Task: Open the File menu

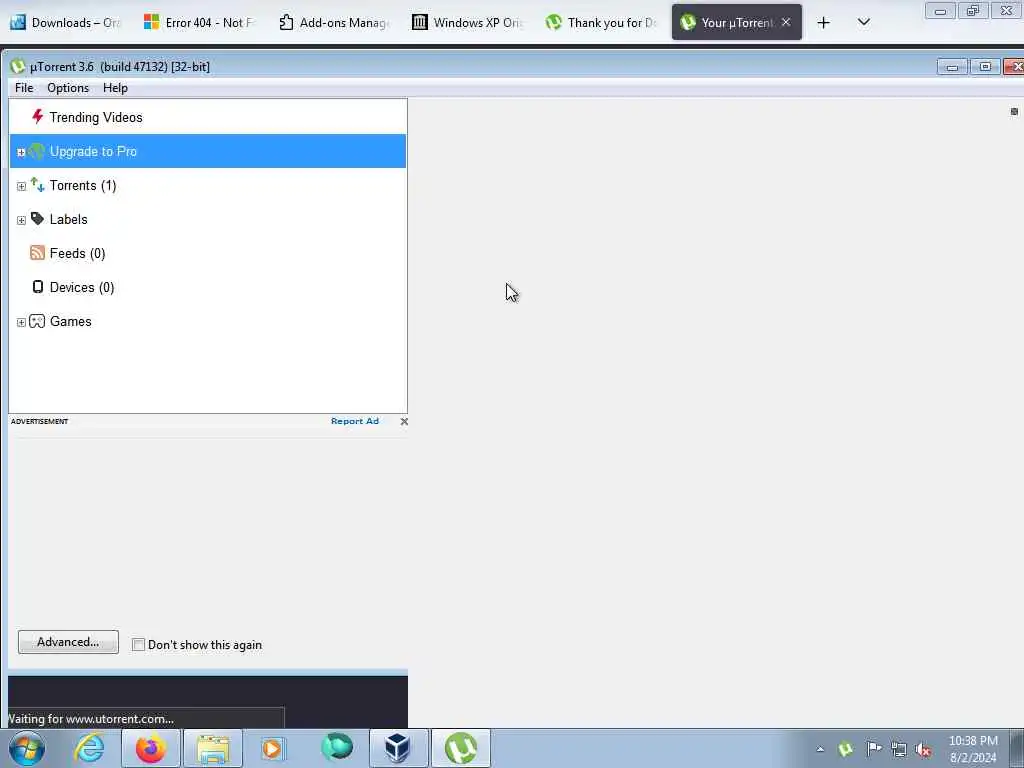Action: (24, 88)
